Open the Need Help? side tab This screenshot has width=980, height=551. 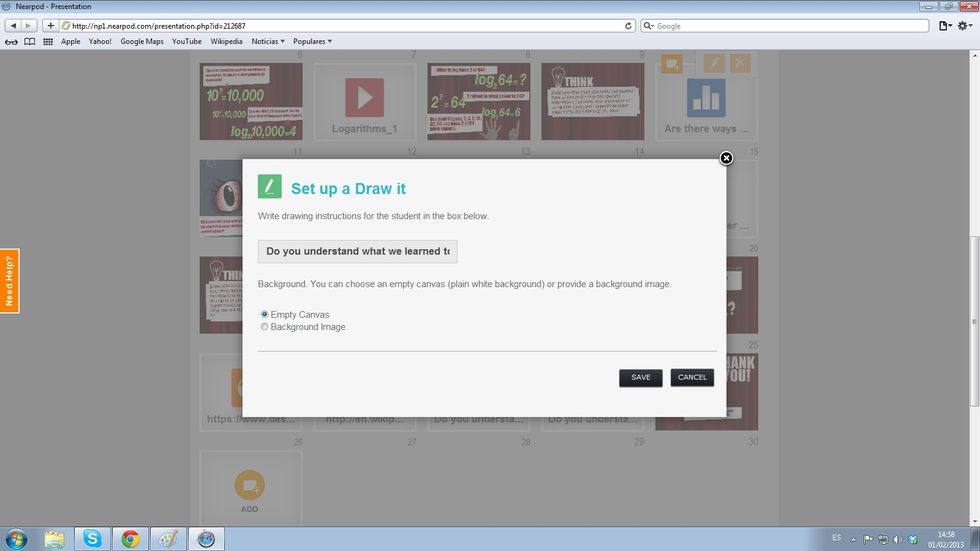click(x=9, y=281)
